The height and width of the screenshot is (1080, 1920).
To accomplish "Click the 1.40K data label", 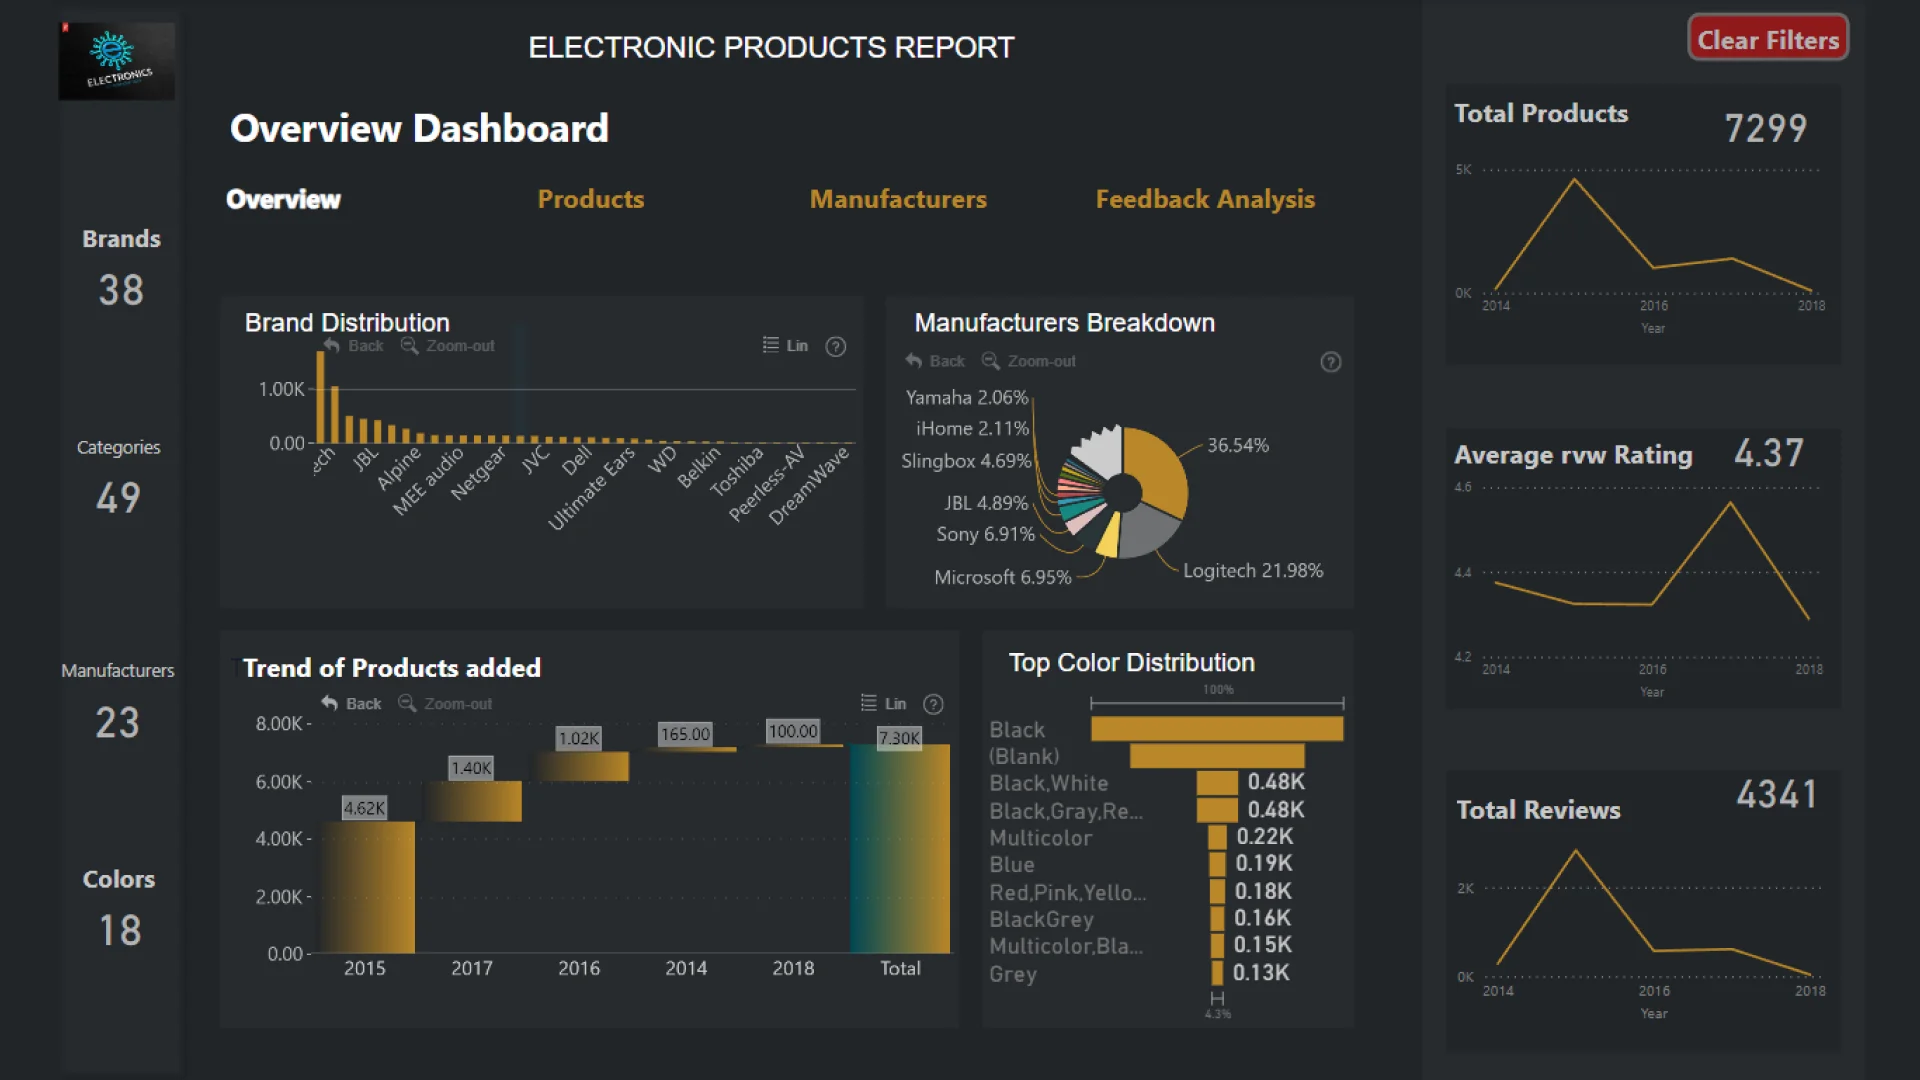I will click(x=471, y=768).
